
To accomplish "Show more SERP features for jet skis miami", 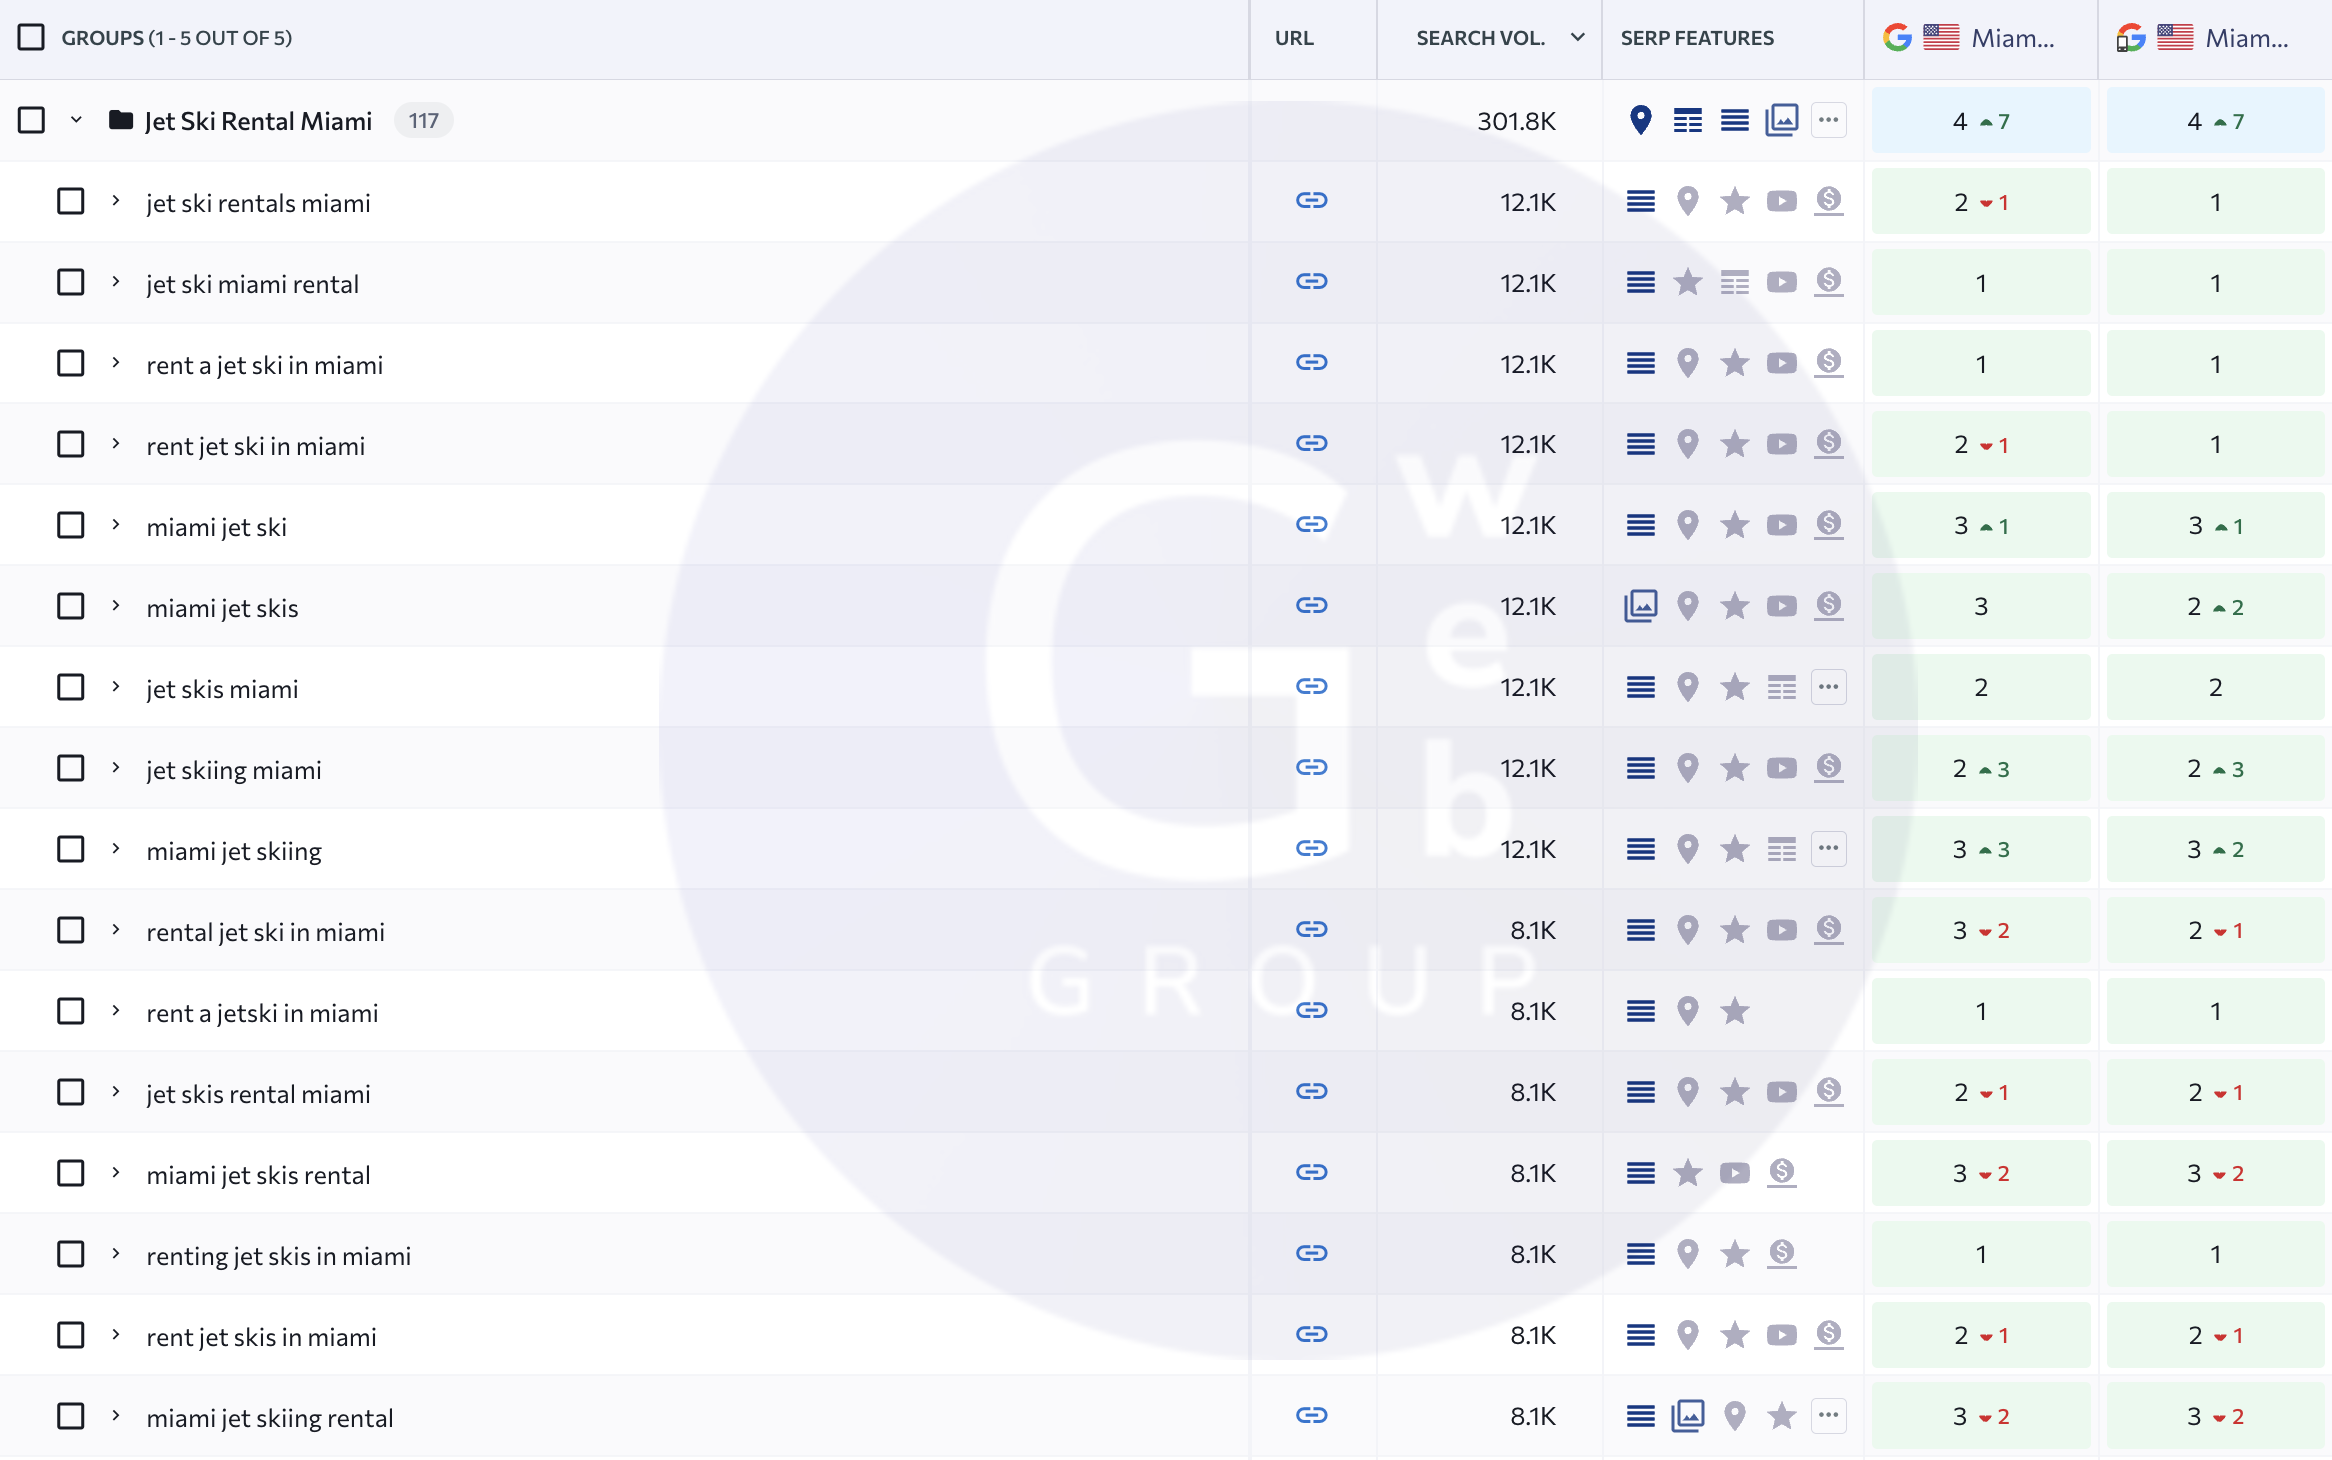I will pos(1828,687).
